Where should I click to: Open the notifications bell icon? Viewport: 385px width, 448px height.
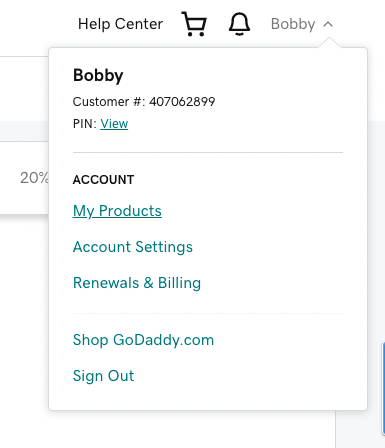pos(239,24)
